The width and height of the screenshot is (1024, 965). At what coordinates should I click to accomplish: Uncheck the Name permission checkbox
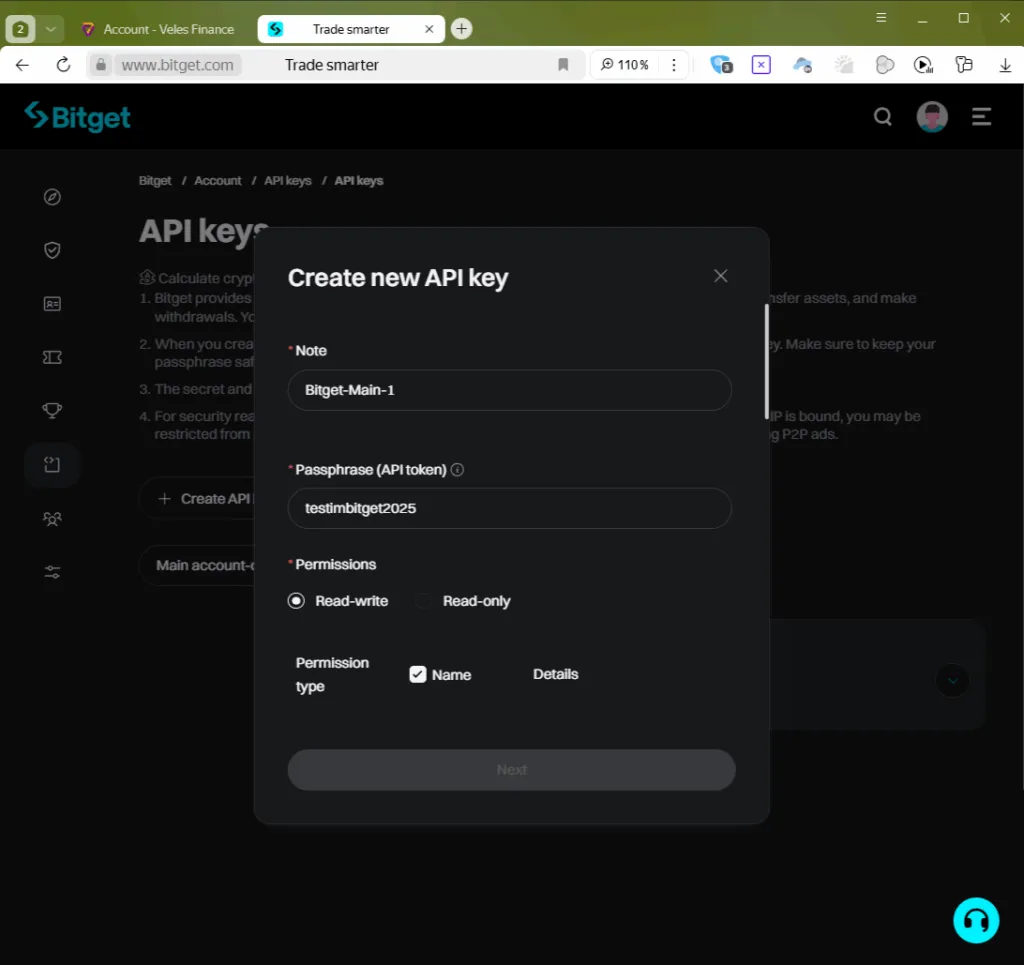tap(418, 674)
